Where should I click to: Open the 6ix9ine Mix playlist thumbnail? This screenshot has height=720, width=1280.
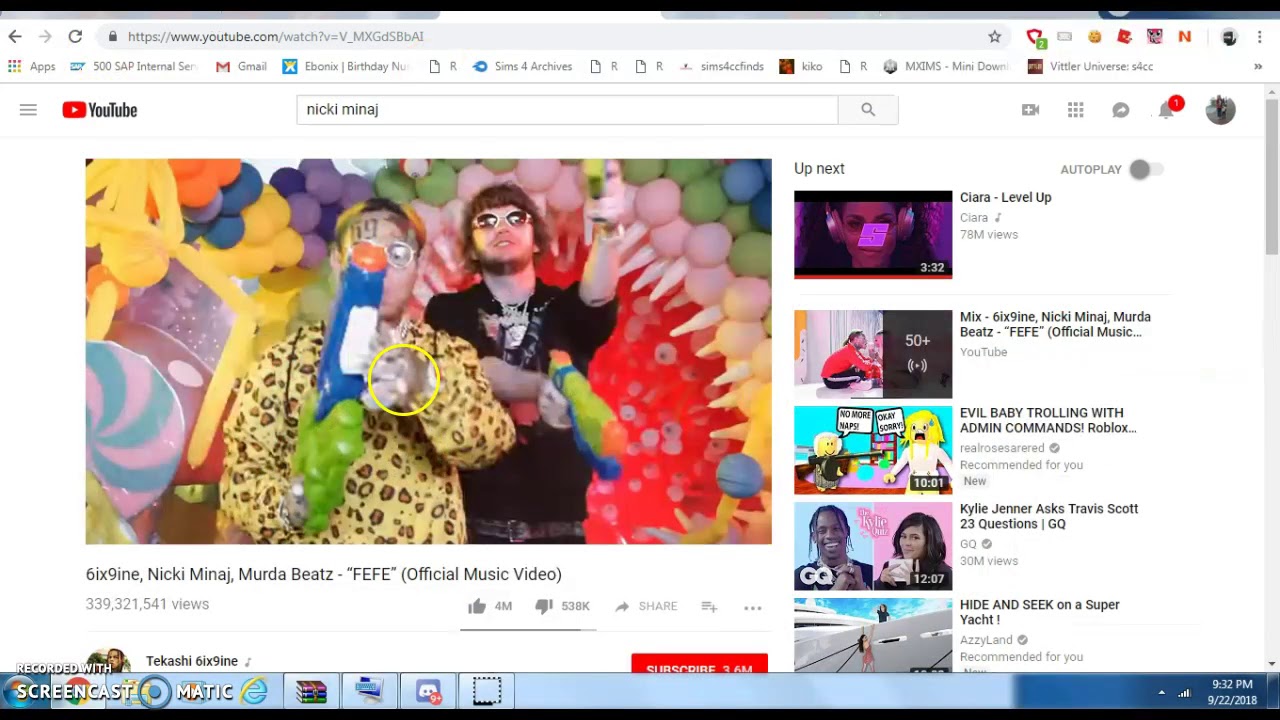click(873, 354)
